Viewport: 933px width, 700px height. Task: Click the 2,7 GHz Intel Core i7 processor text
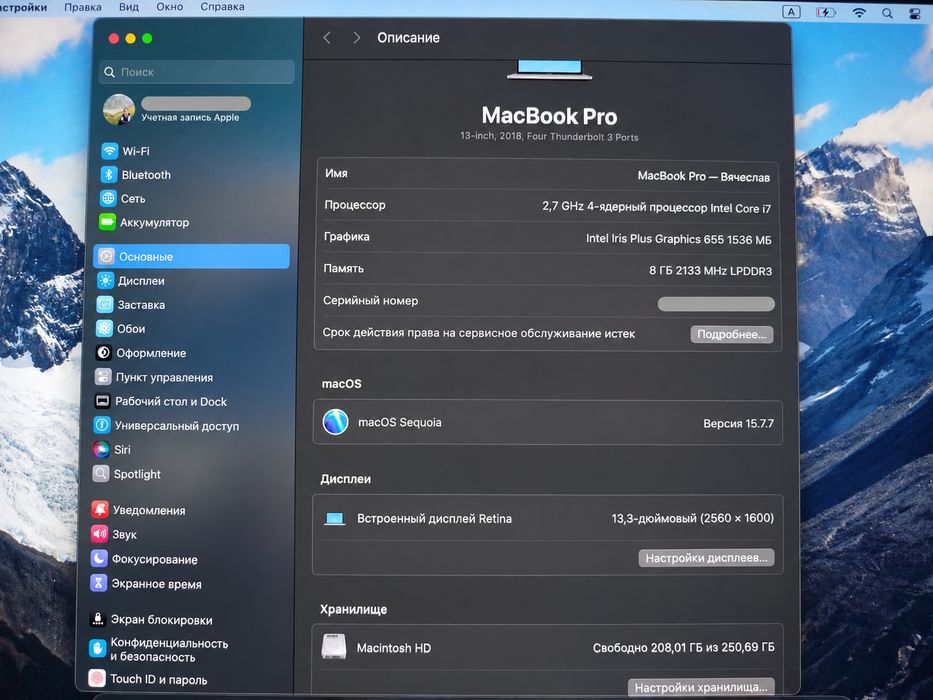(656, 207)
